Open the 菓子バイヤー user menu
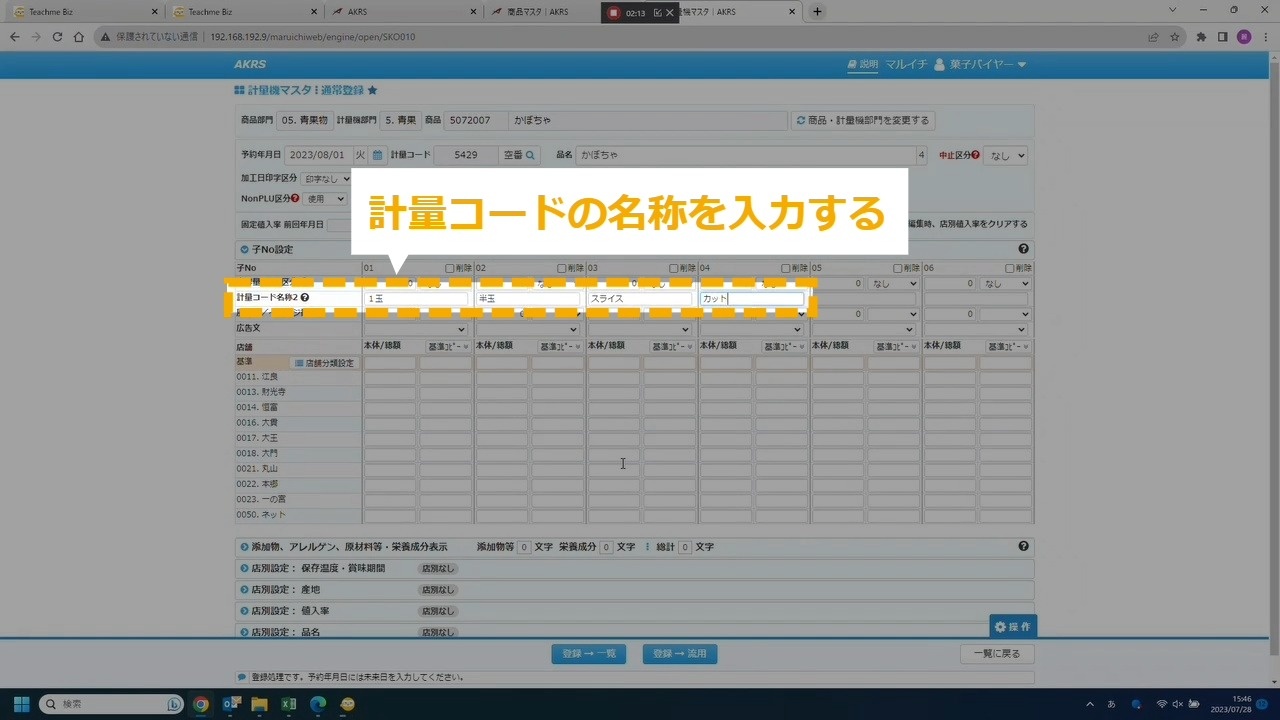 [980, 65]
